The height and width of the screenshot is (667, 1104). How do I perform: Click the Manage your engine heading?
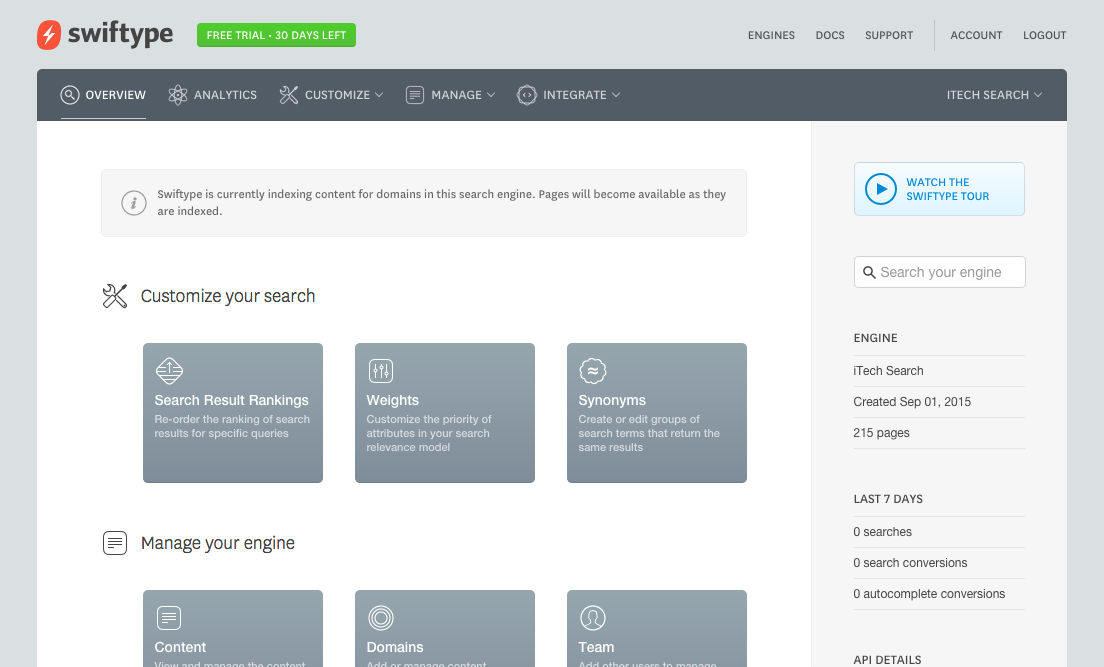218,543
